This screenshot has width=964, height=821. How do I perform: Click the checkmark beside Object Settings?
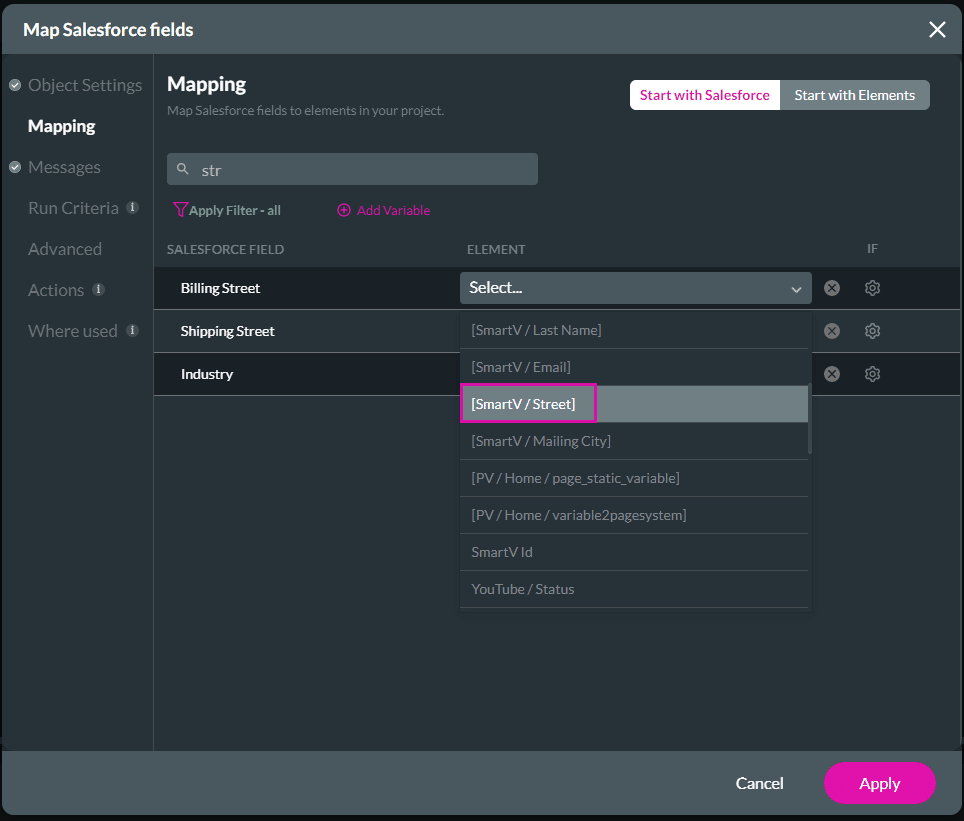(x=12, y=85)
